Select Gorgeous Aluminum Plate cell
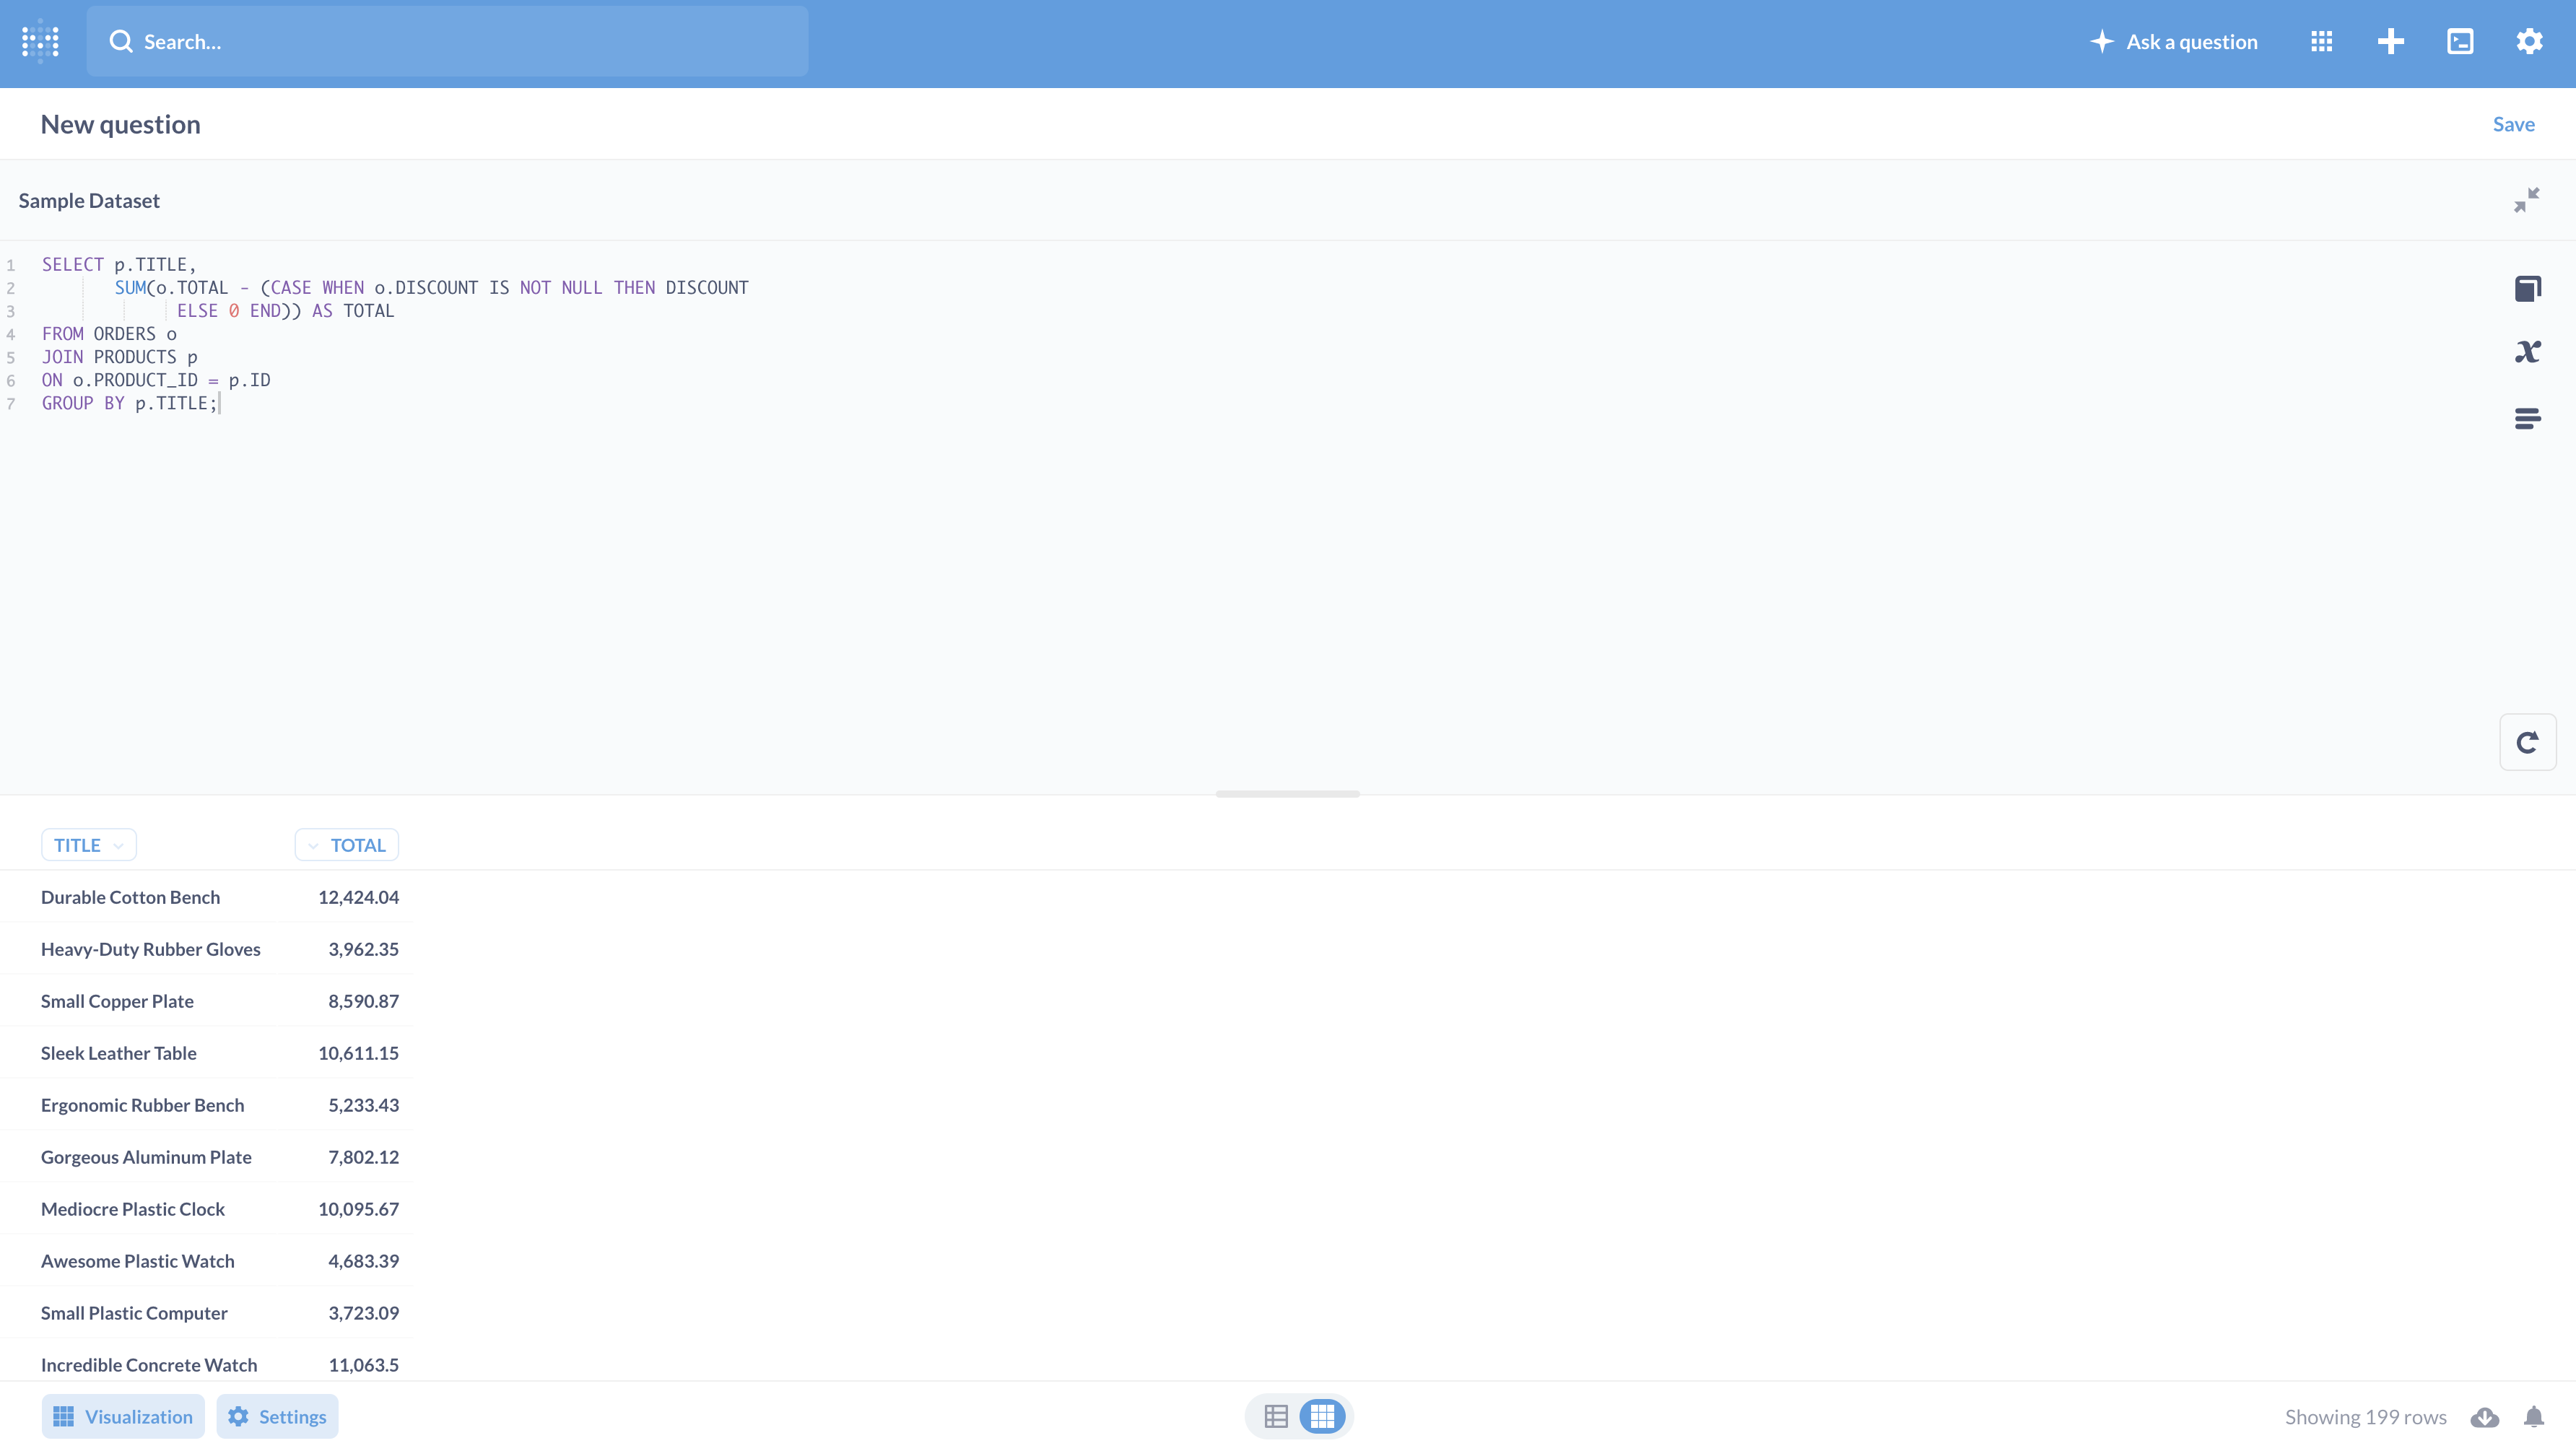The image size is (2576, 1451). coord(146,1157)
